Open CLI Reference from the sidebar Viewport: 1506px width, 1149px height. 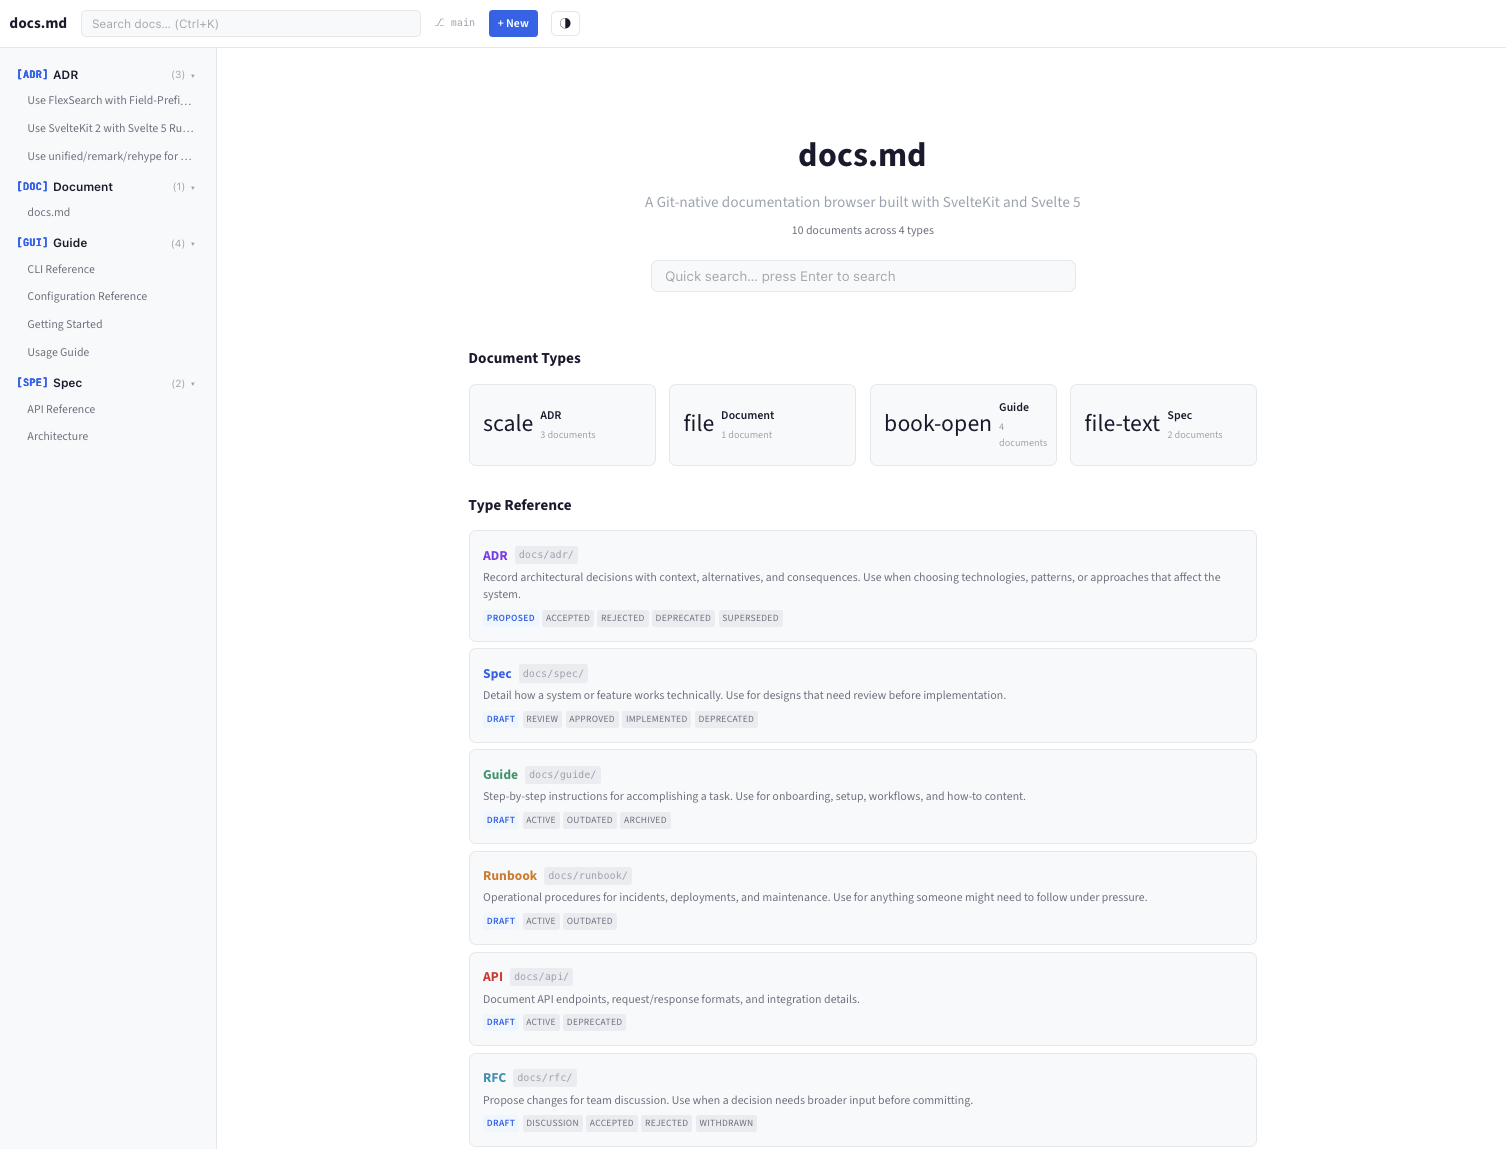click(61, 269)
